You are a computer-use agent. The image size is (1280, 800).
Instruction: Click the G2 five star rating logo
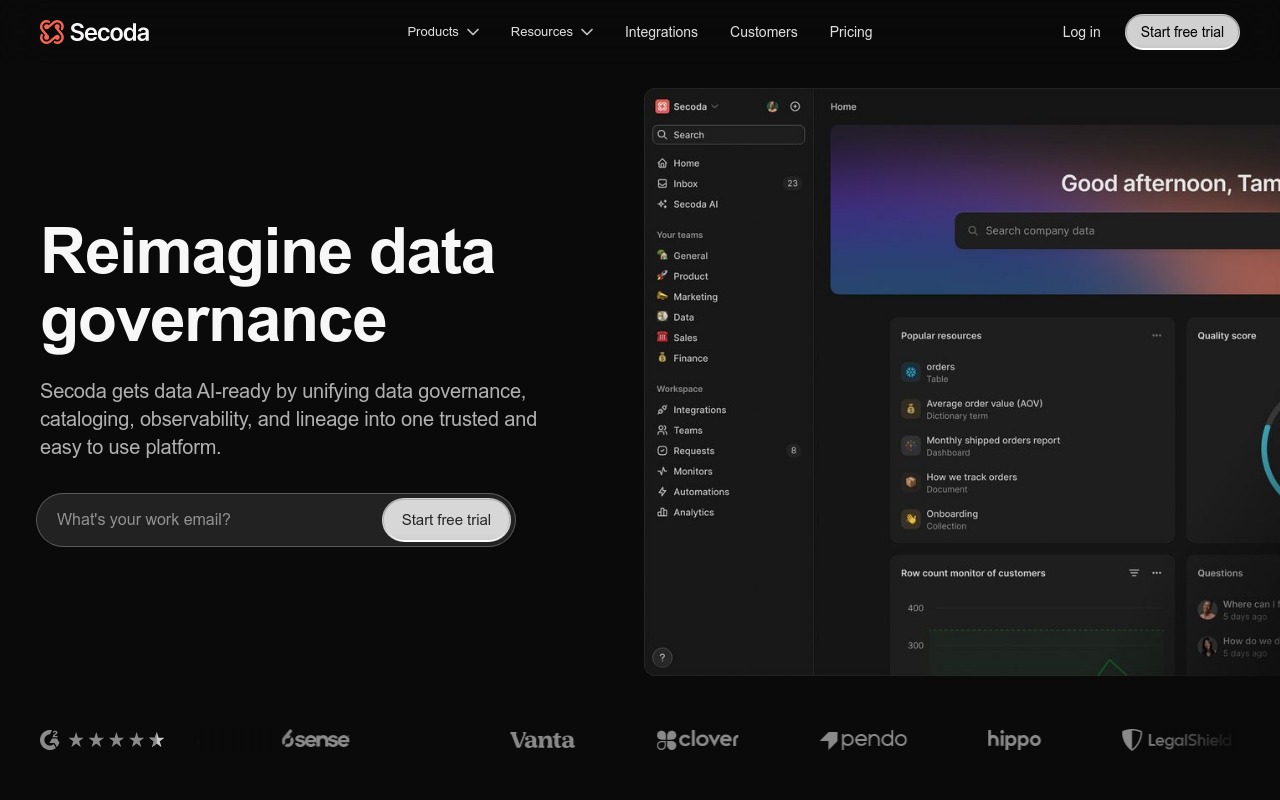(x=102, y=740)
